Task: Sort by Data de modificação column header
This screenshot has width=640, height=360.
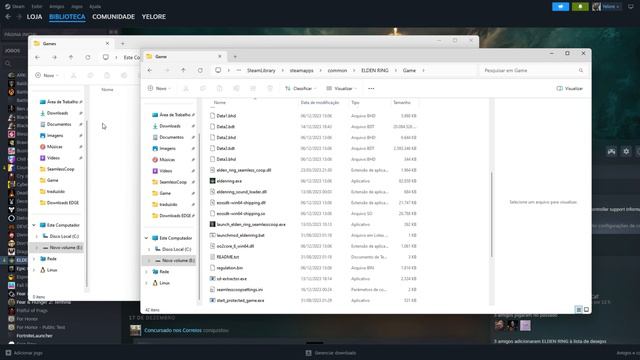Action: 320,102
